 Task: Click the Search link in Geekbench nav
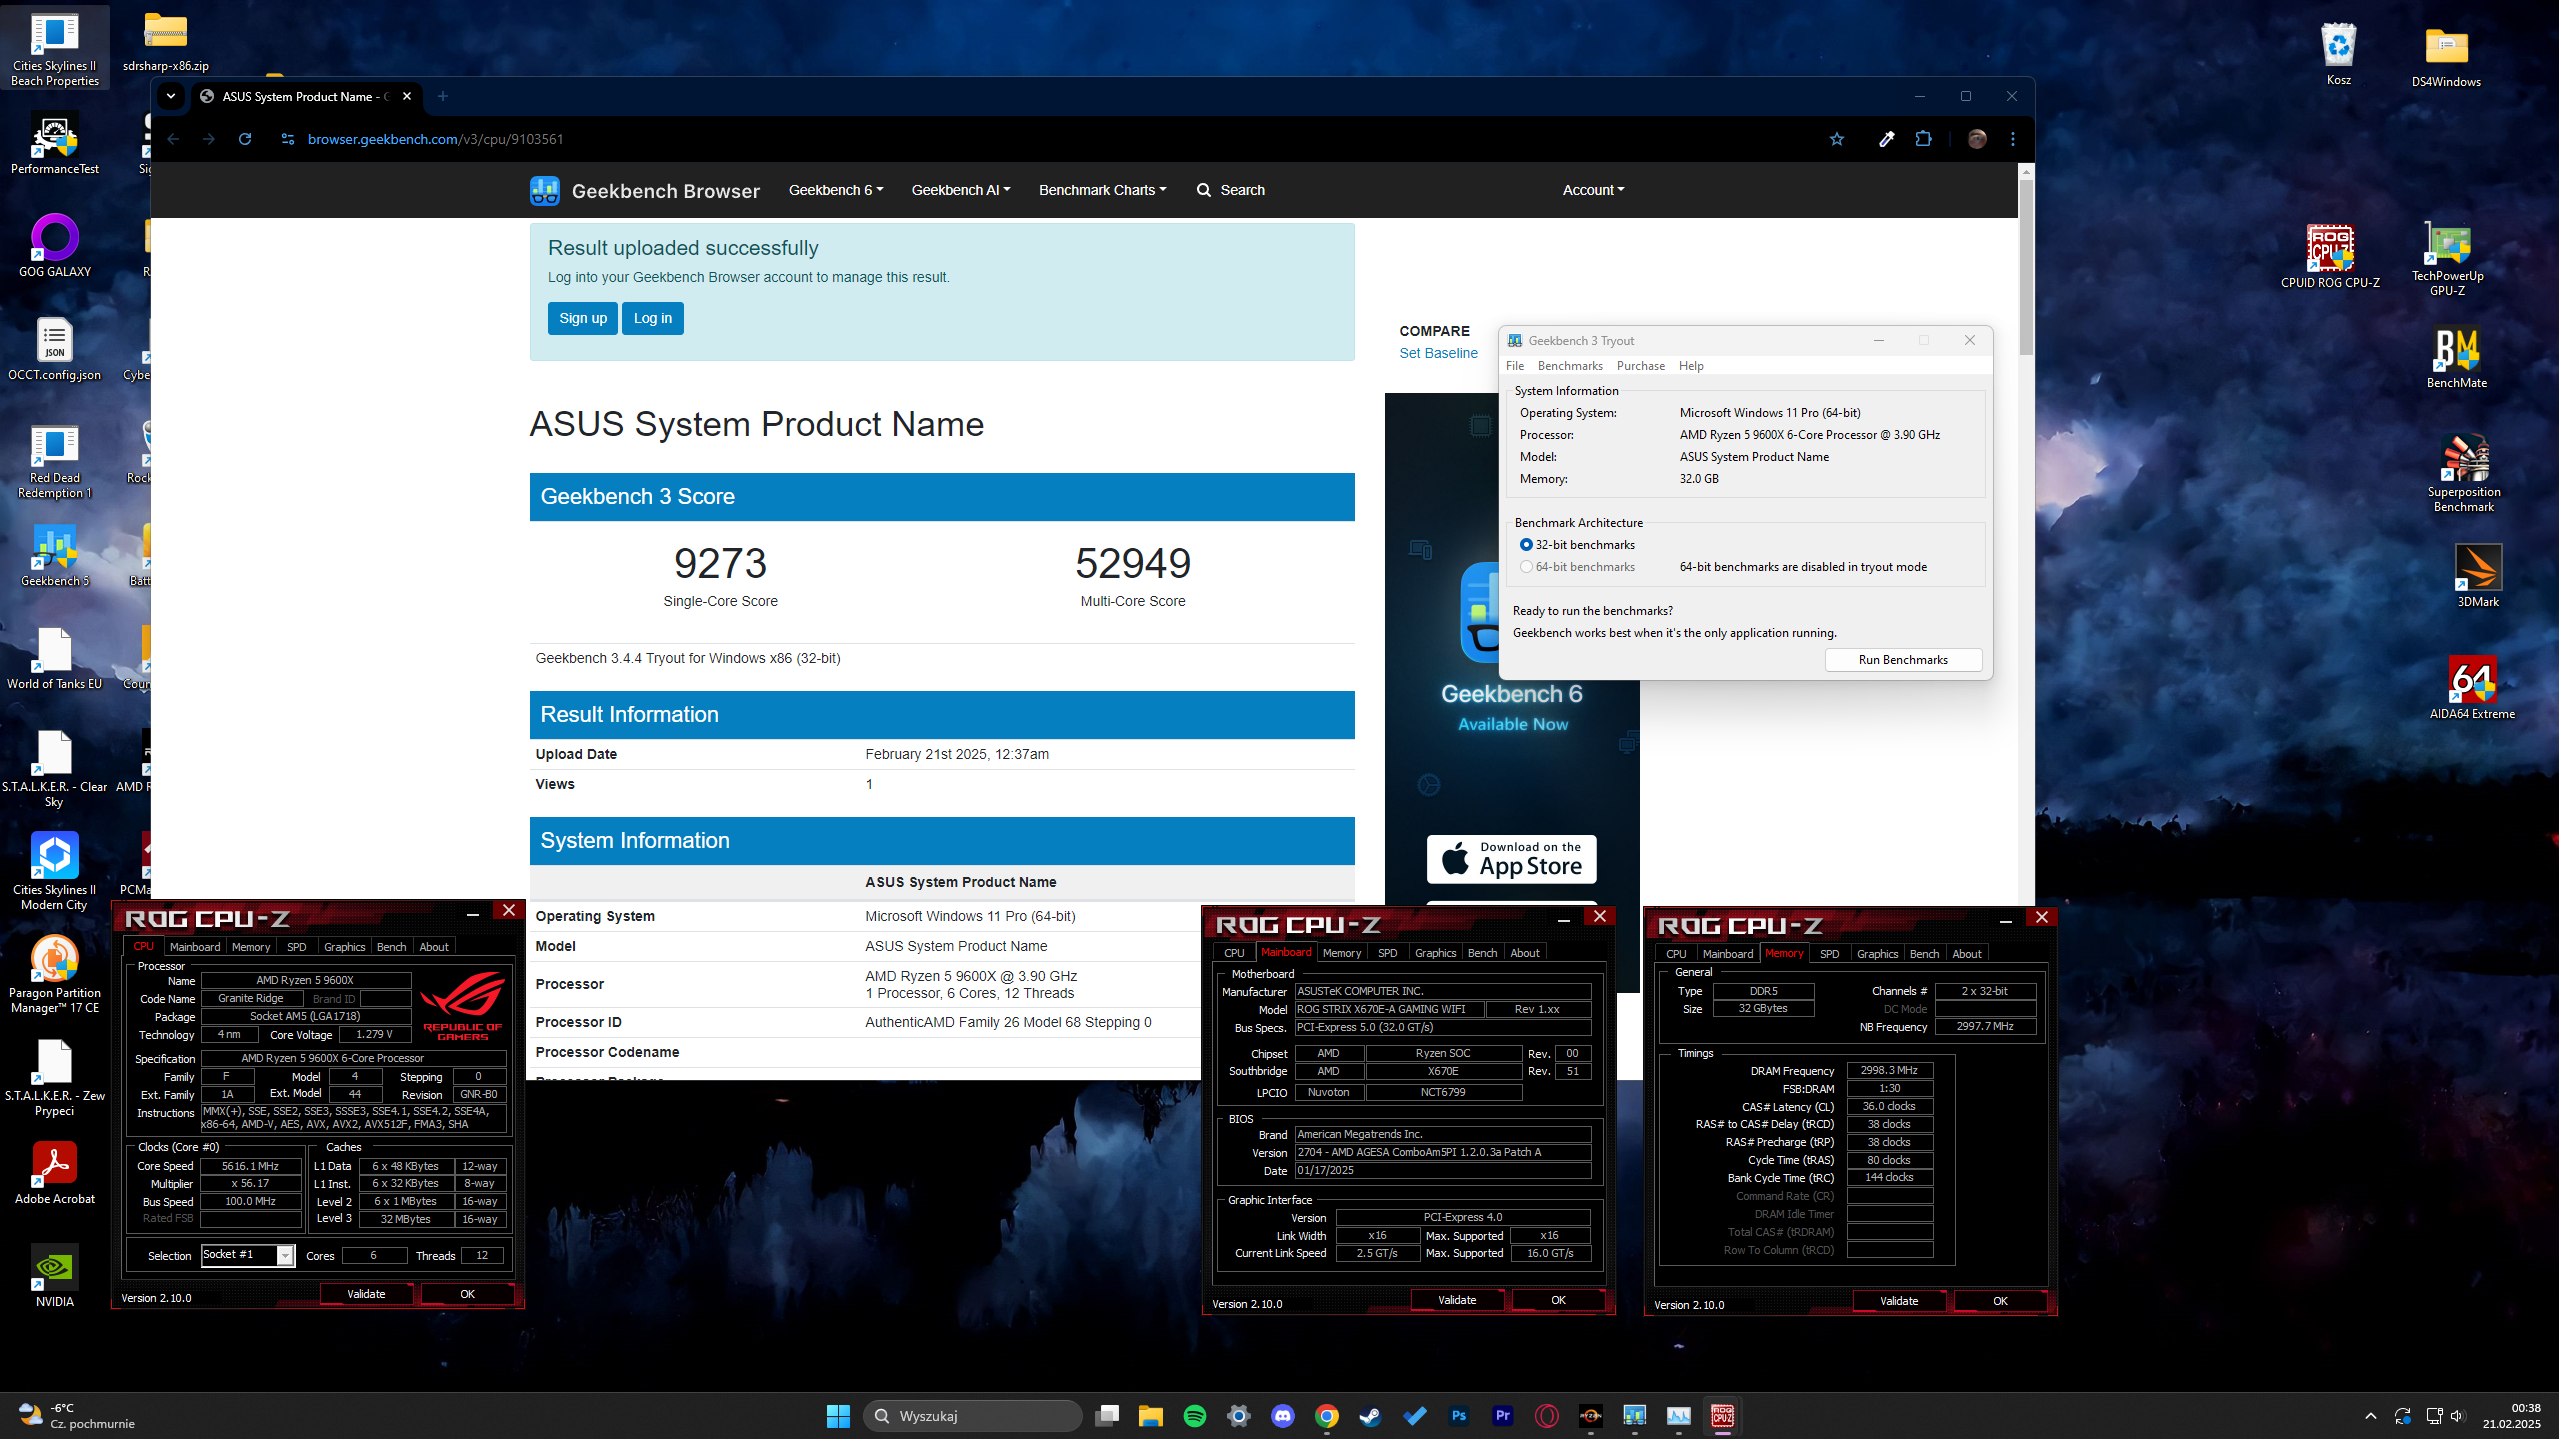1231,190
